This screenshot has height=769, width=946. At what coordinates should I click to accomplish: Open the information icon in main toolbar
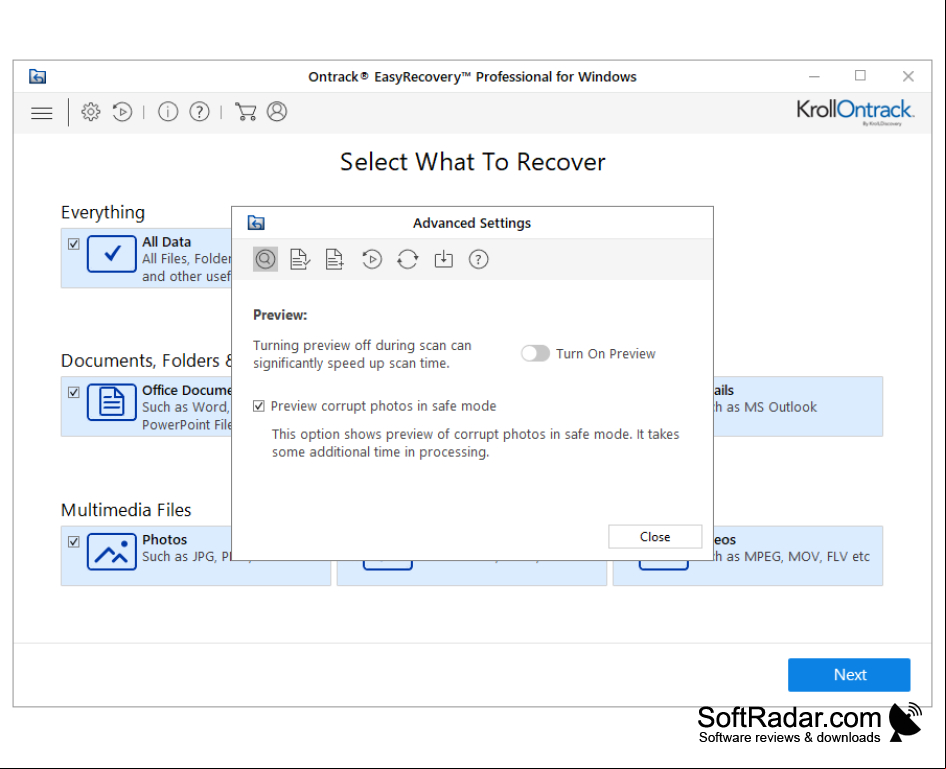pos(168,112)
